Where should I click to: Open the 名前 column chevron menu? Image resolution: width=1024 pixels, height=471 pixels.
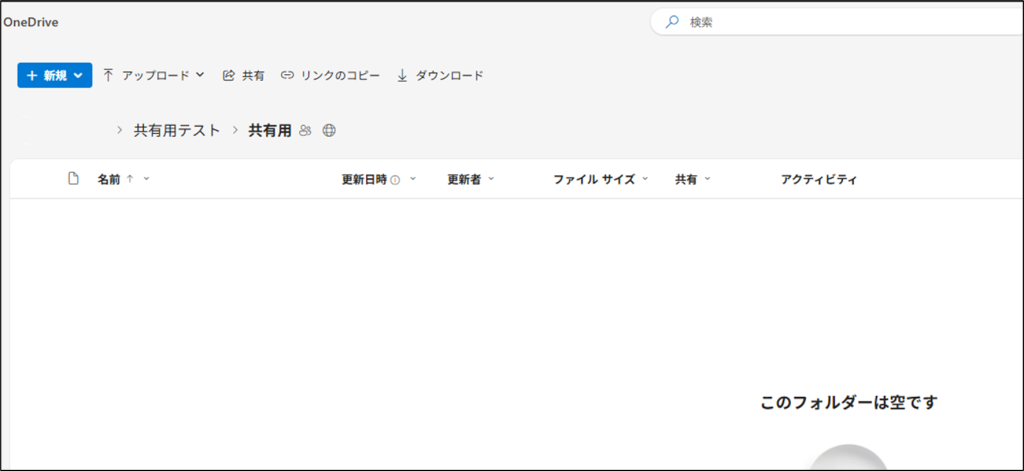[147, 179]
